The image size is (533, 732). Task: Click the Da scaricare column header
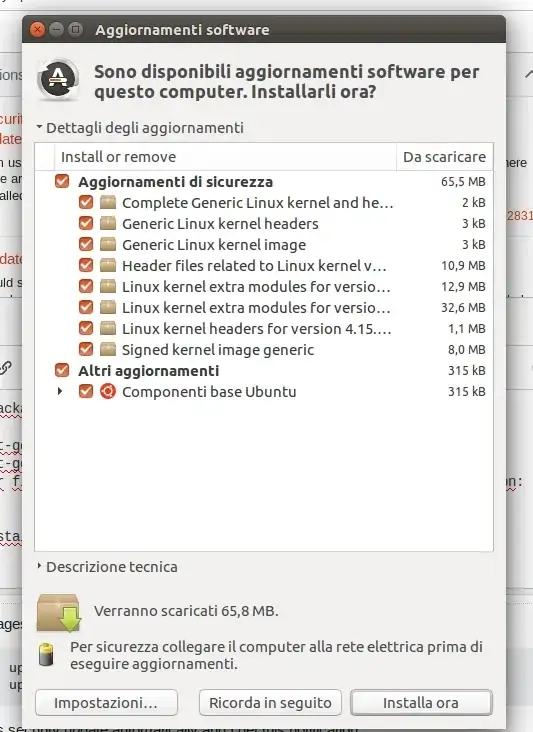444,157
